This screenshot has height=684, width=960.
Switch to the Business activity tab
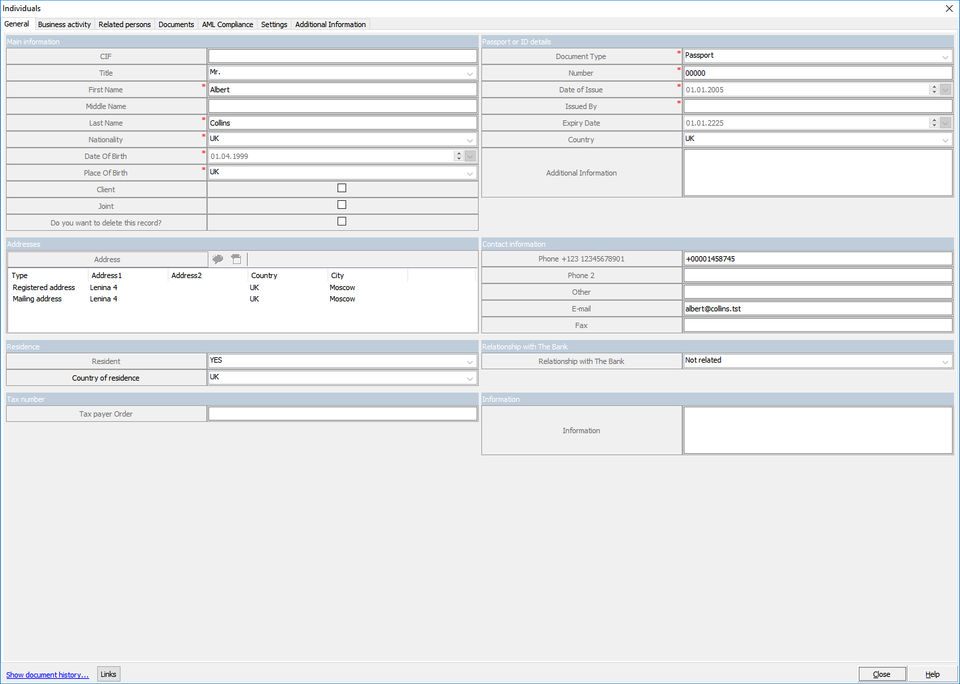64,24
